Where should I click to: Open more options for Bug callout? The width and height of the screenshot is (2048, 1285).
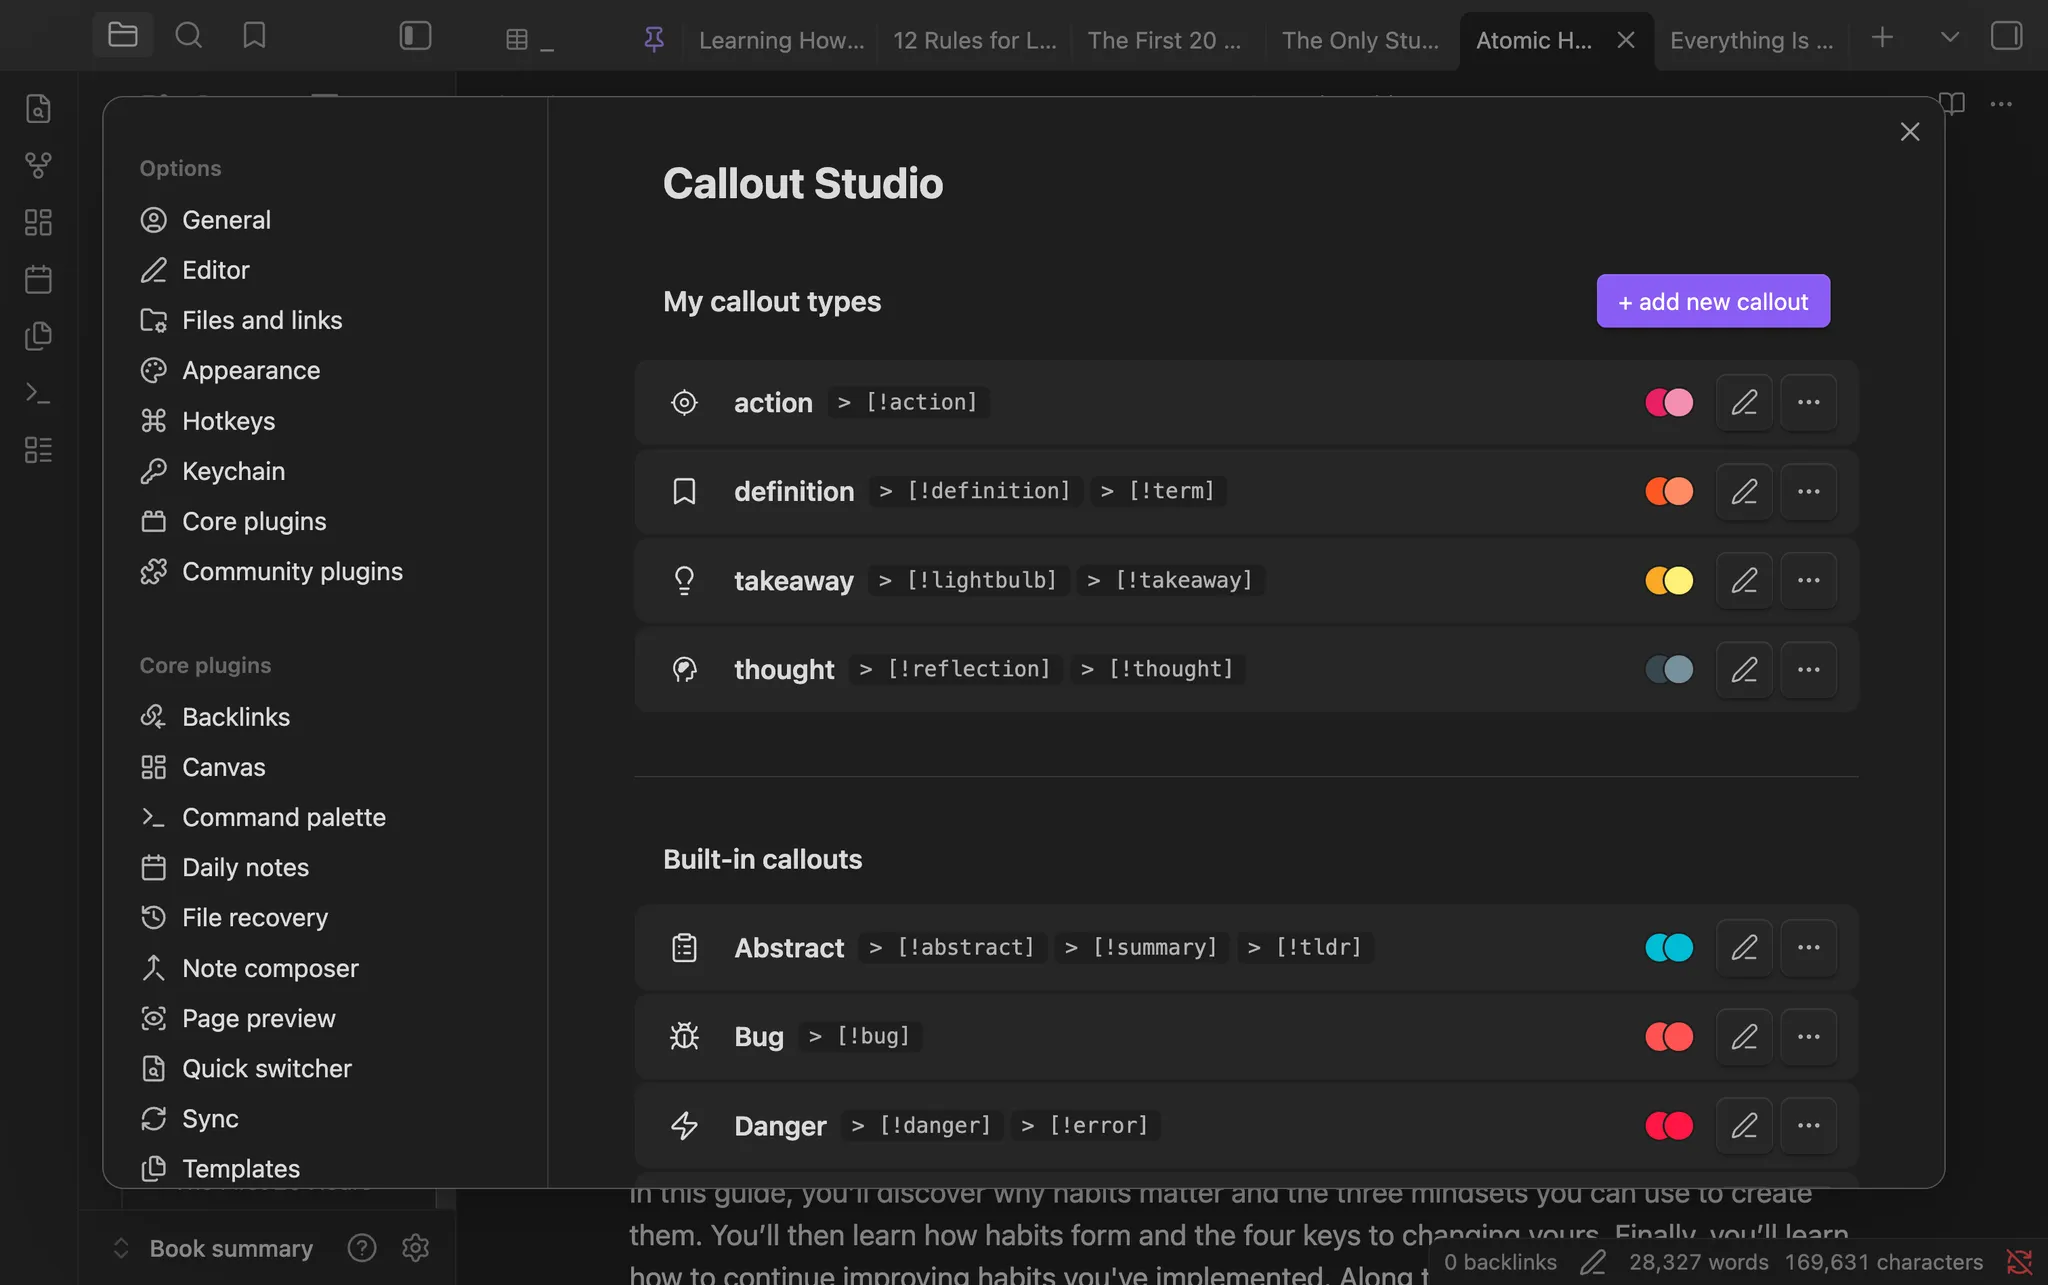[x=1808, y=1036]
